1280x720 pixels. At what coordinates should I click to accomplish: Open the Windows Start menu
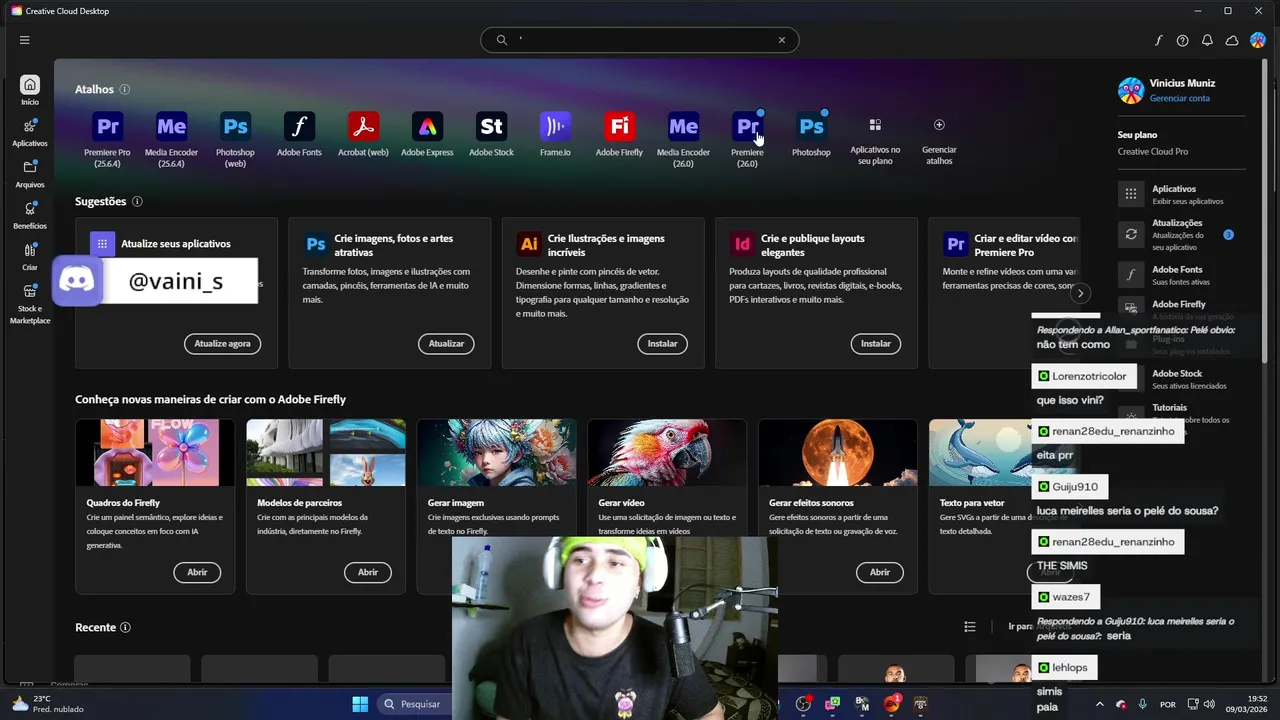[x=360, y=704]
